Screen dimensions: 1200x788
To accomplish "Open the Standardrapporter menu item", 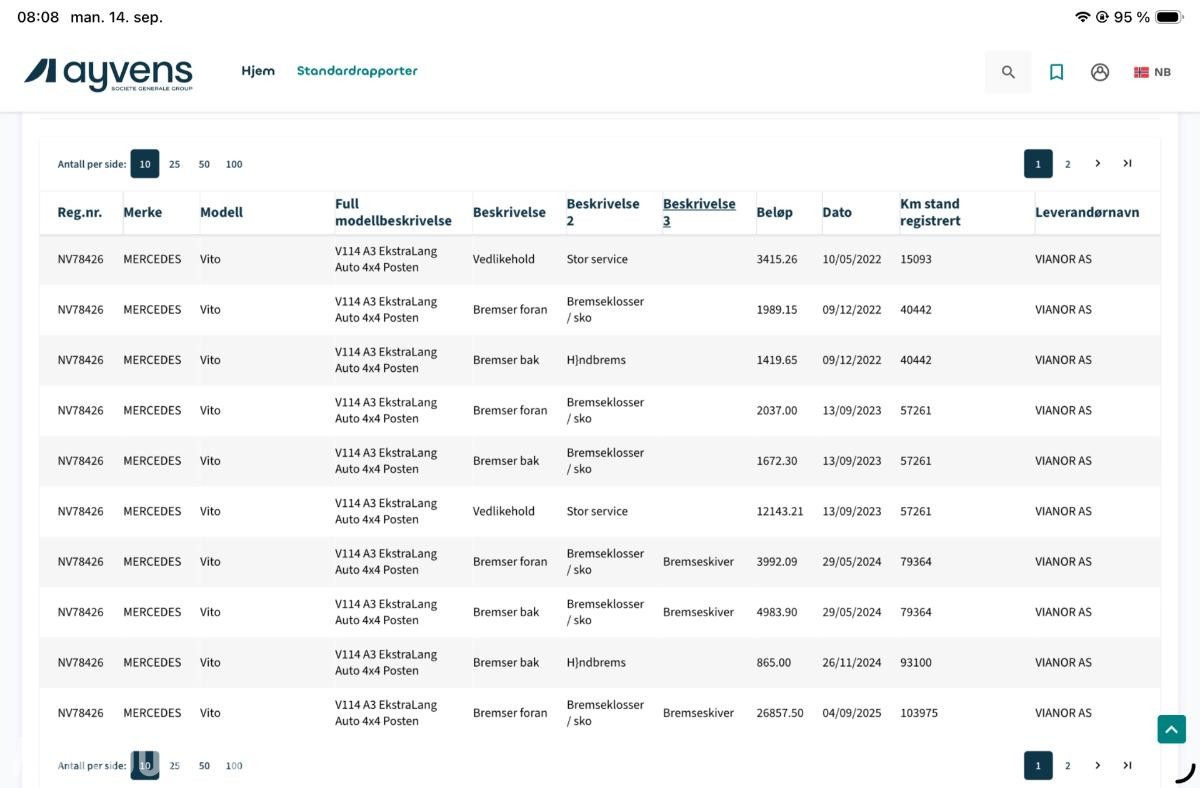I will (357, 71).
